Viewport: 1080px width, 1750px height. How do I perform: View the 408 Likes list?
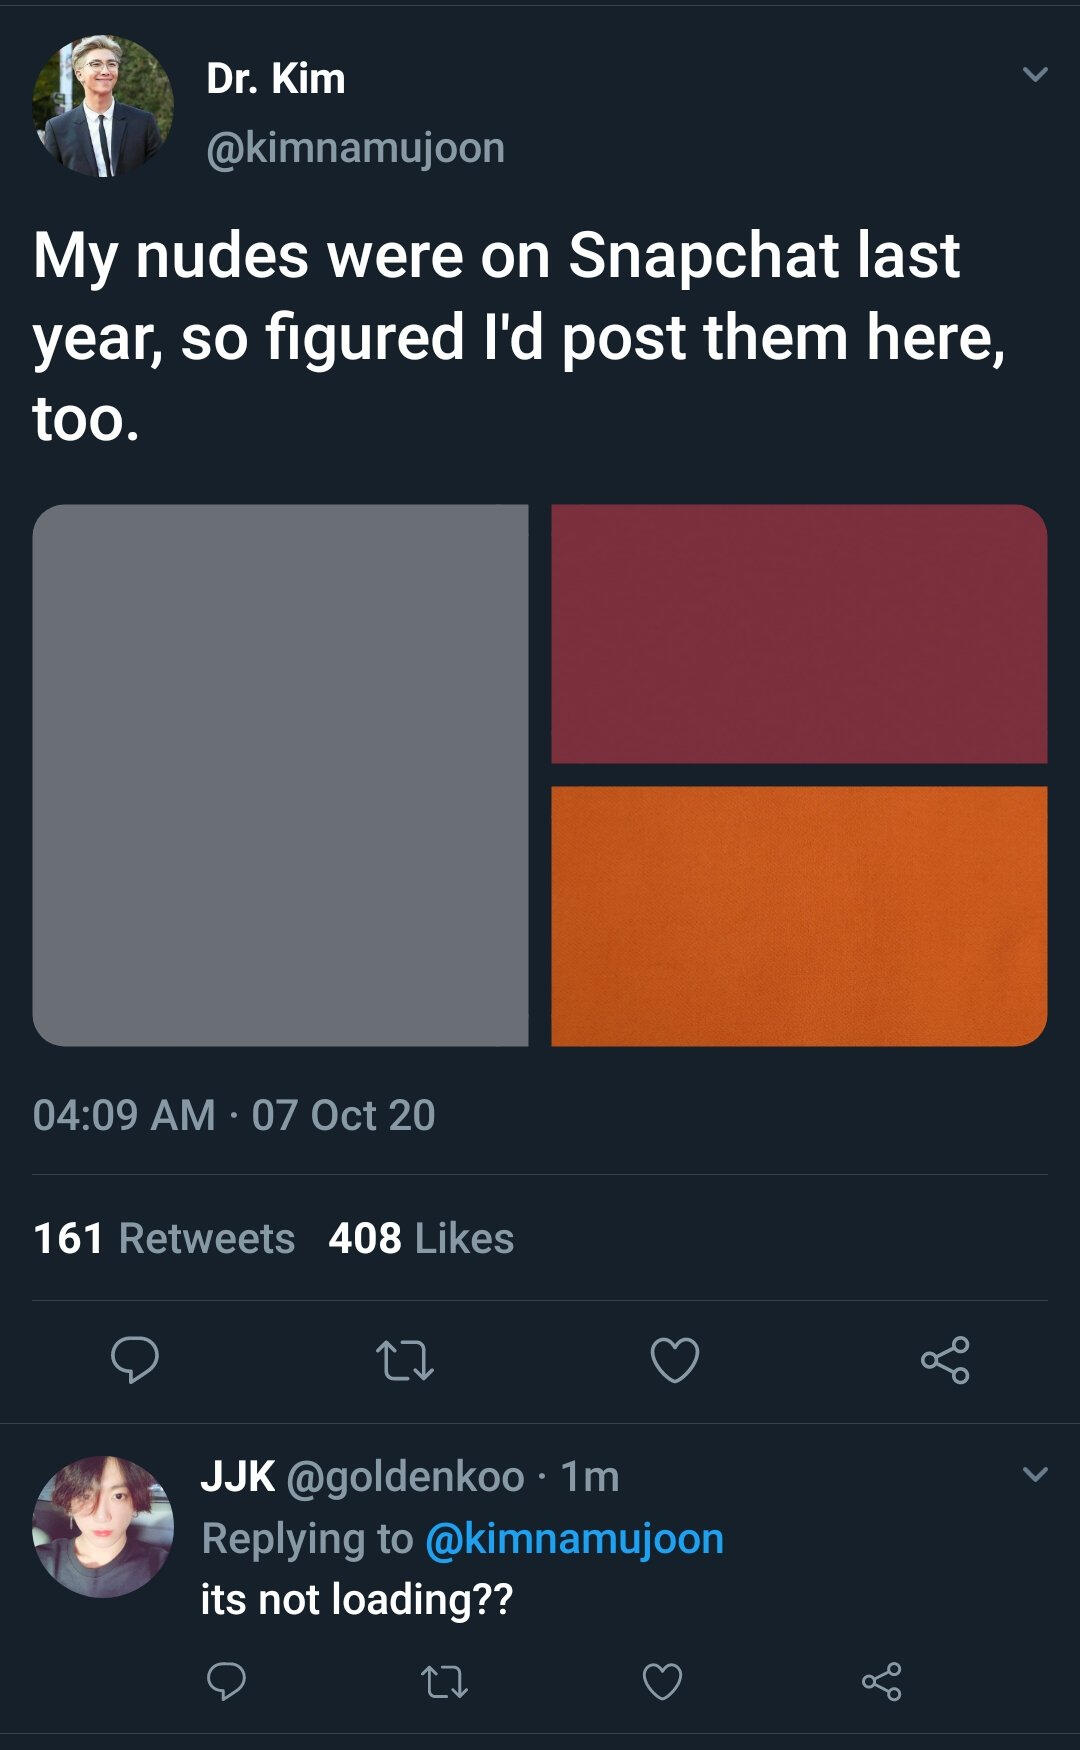(421, 1239)
